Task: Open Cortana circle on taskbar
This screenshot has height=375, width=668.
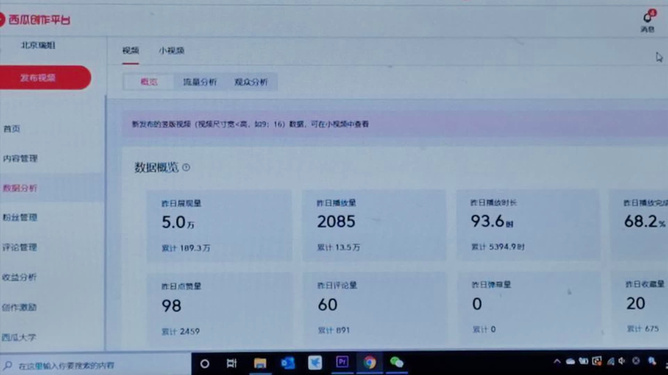Action: click(204, 363)
